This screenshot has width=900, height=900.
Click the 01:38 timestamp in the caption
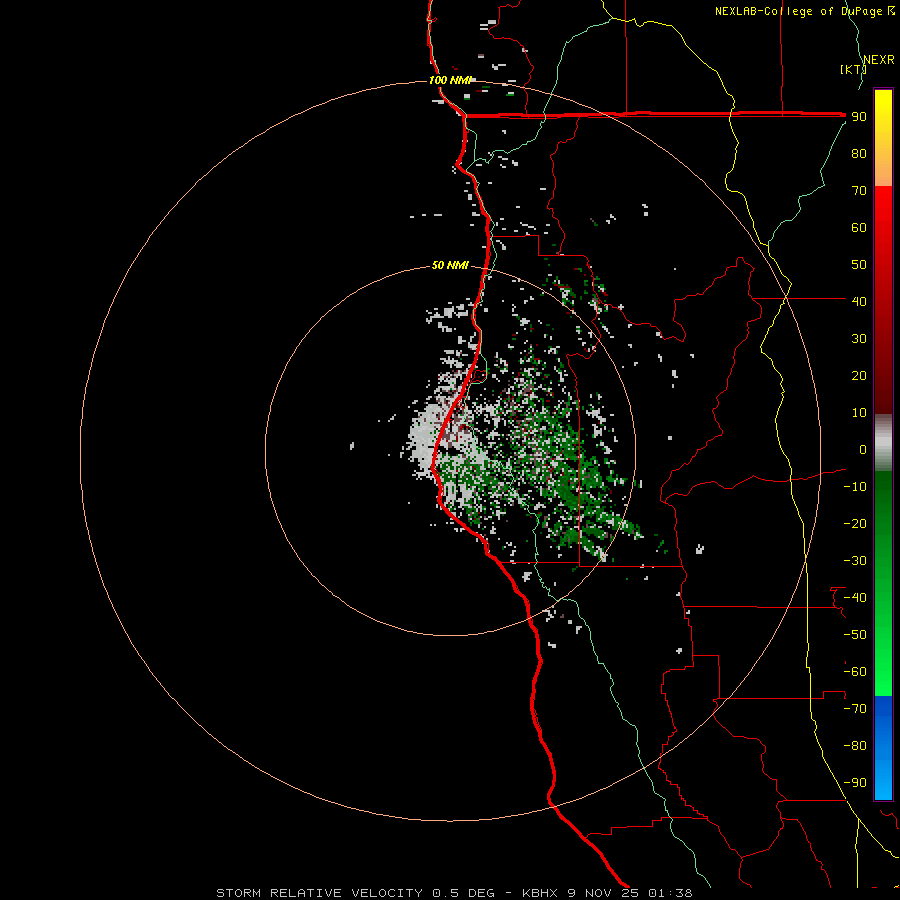(x=670, y=893)
